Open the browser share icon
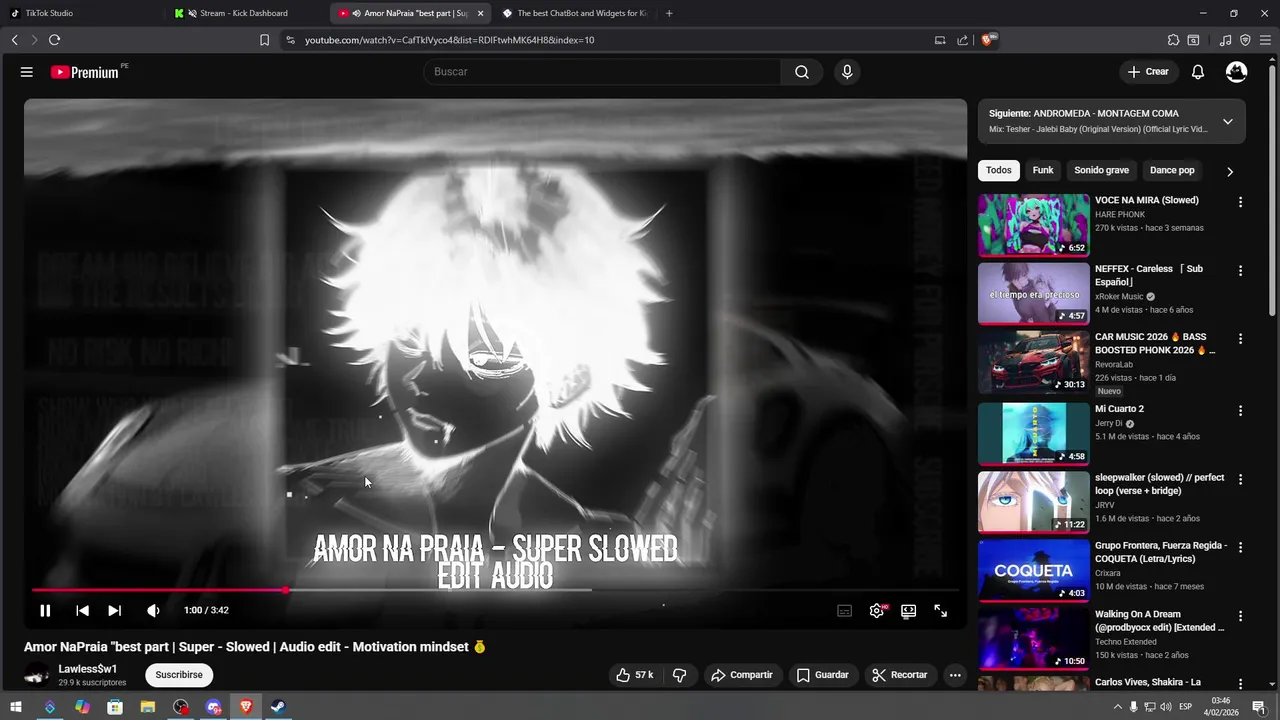This screenshot has width=1280, height=720. click(962, 40)
